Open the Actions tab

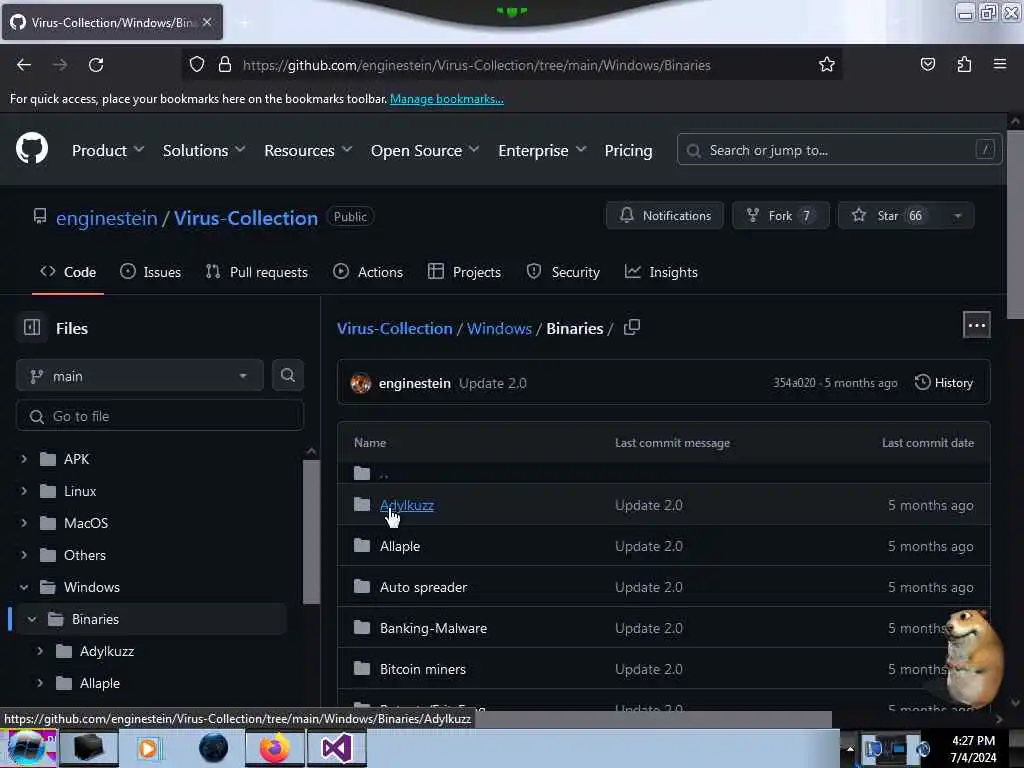368,272
